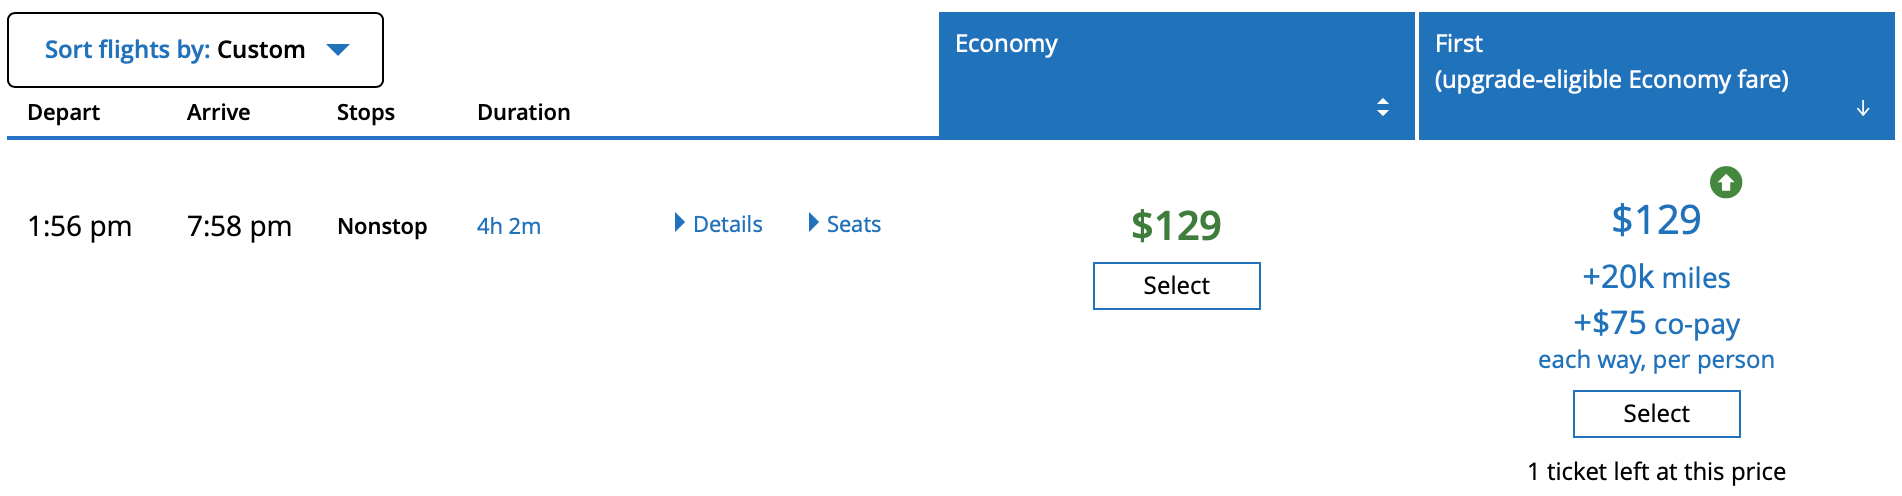Image resolution: width=1902 pixels, height=496 pixels.
Task: Click the green $129 Economy price
Action: tap(1176, 226)
